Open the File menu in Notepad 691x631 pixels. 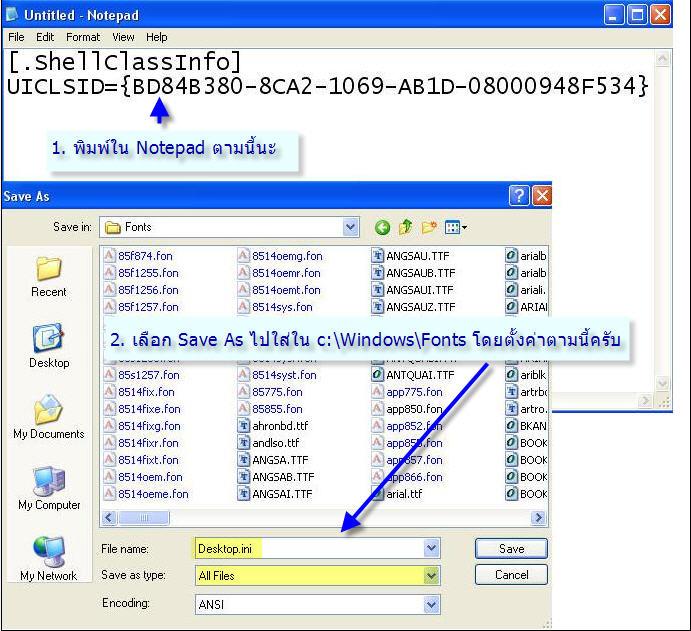(16, 37)
